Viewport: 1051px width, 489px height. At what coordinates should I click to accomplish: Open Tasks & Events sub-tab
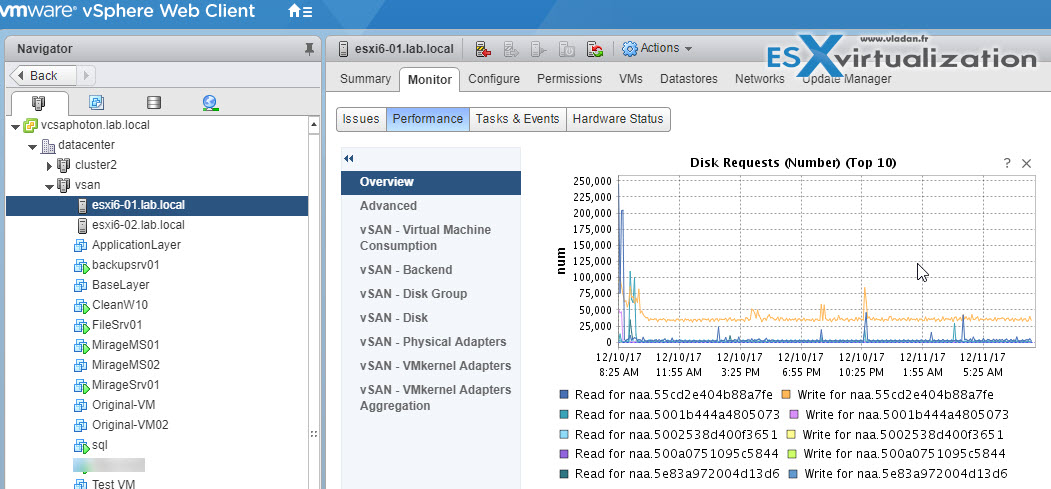(517, 119)
